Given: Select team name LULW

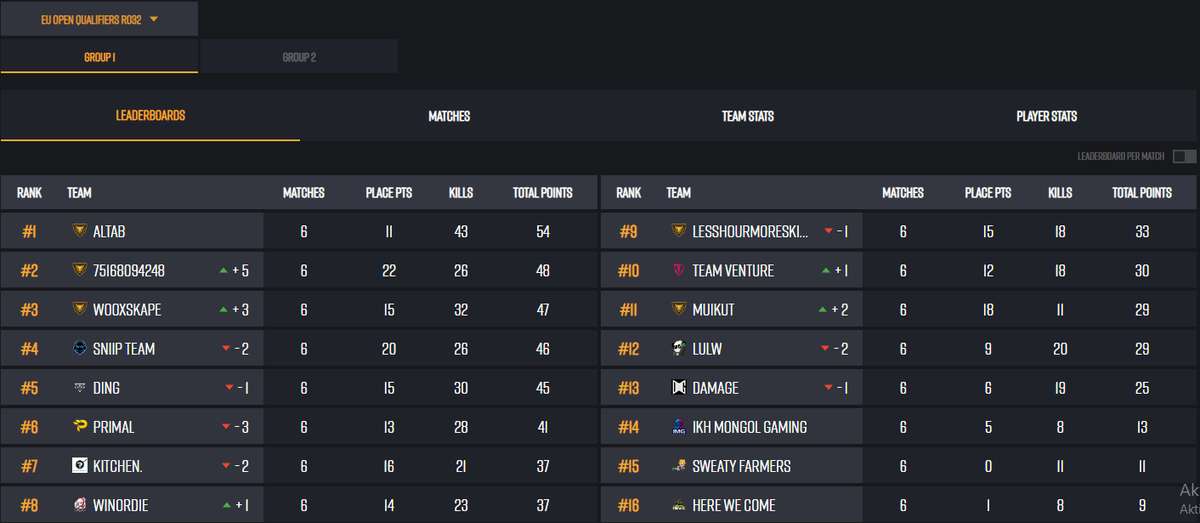Looking at the screenshot, I should (707, 349).
